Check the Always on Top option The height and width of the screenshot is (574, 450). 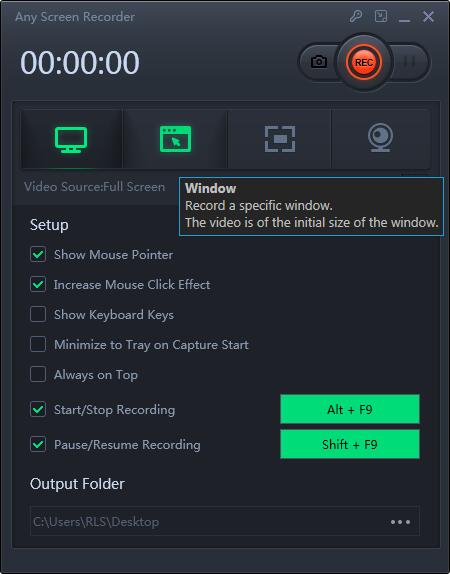pos(38,374)
